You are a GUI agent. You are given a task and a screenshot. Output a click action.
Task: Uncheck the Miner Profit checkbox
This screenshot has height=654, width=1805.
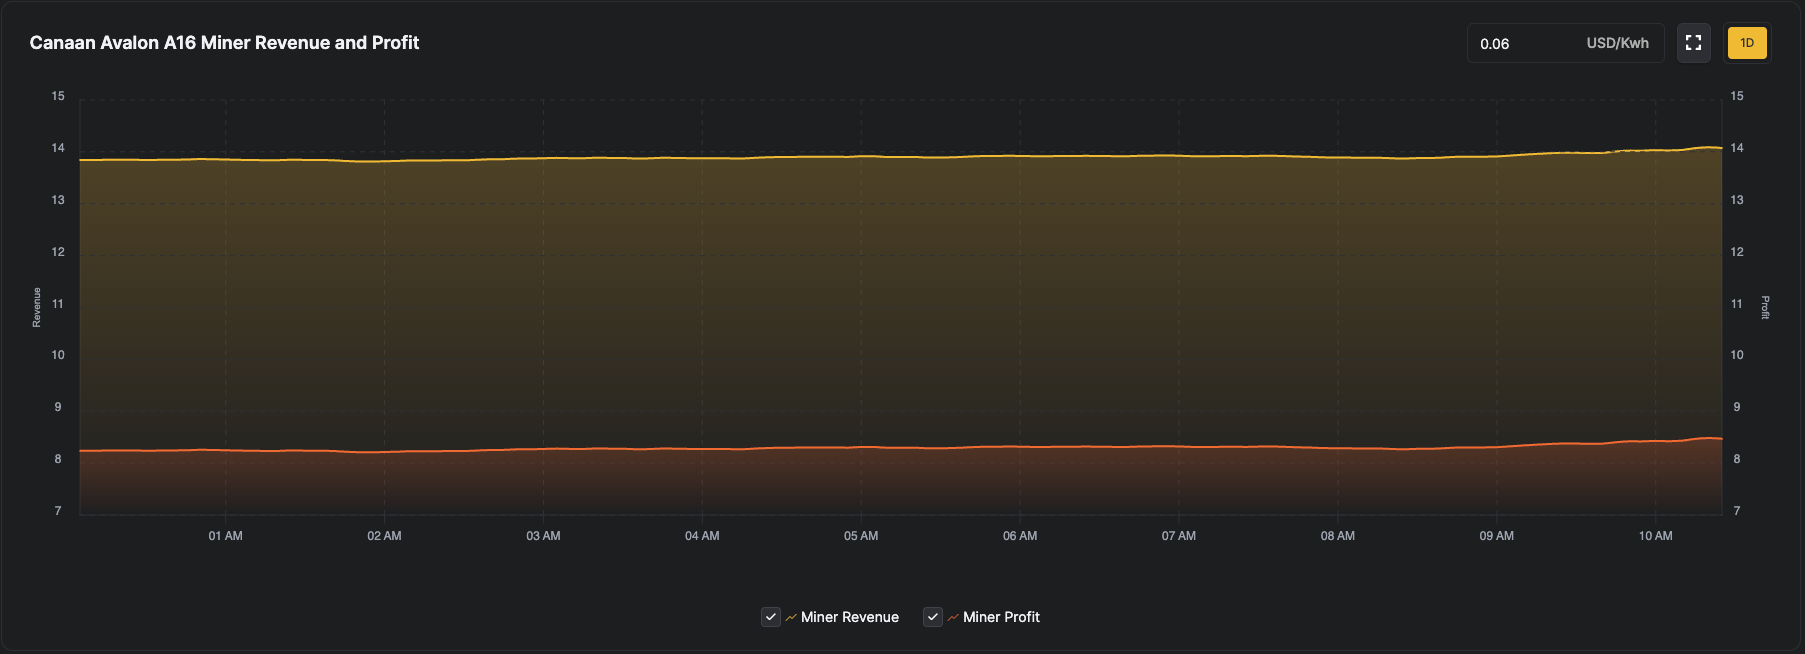tap(933, 617)
